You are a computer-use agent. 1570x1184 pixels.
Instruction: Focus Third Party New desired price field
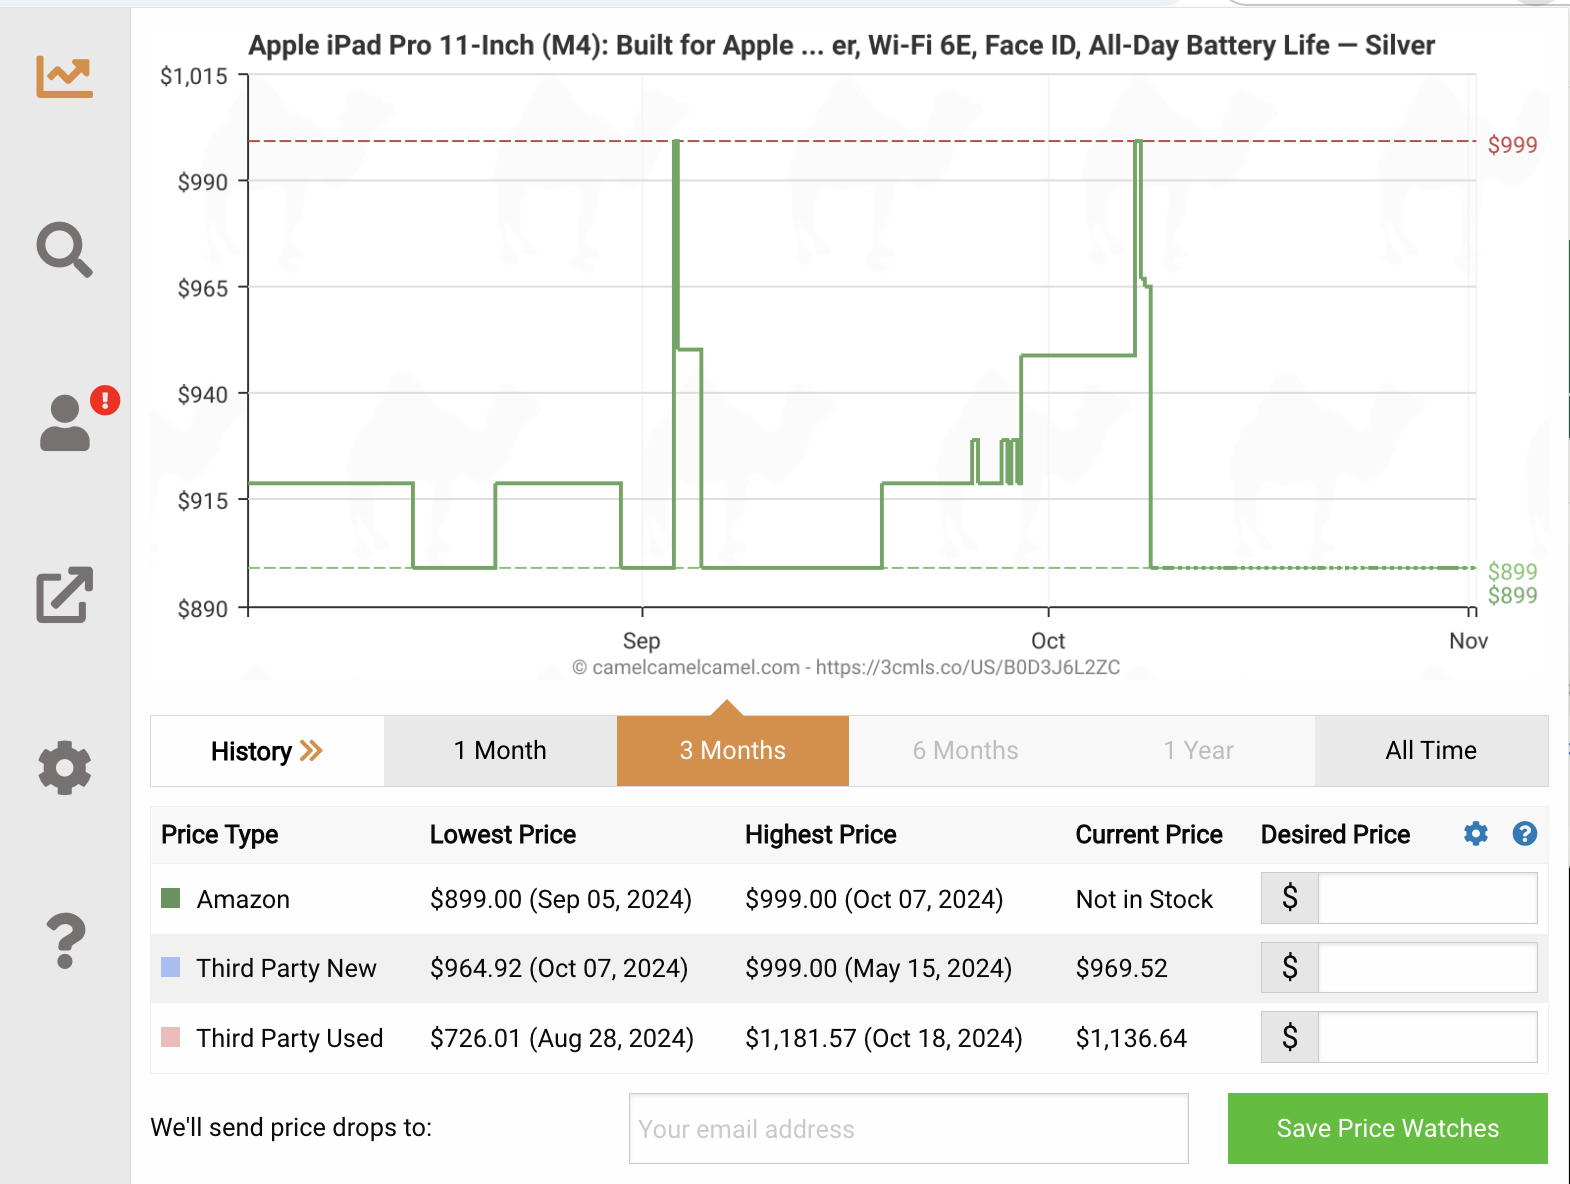(x=1427, y=967)
